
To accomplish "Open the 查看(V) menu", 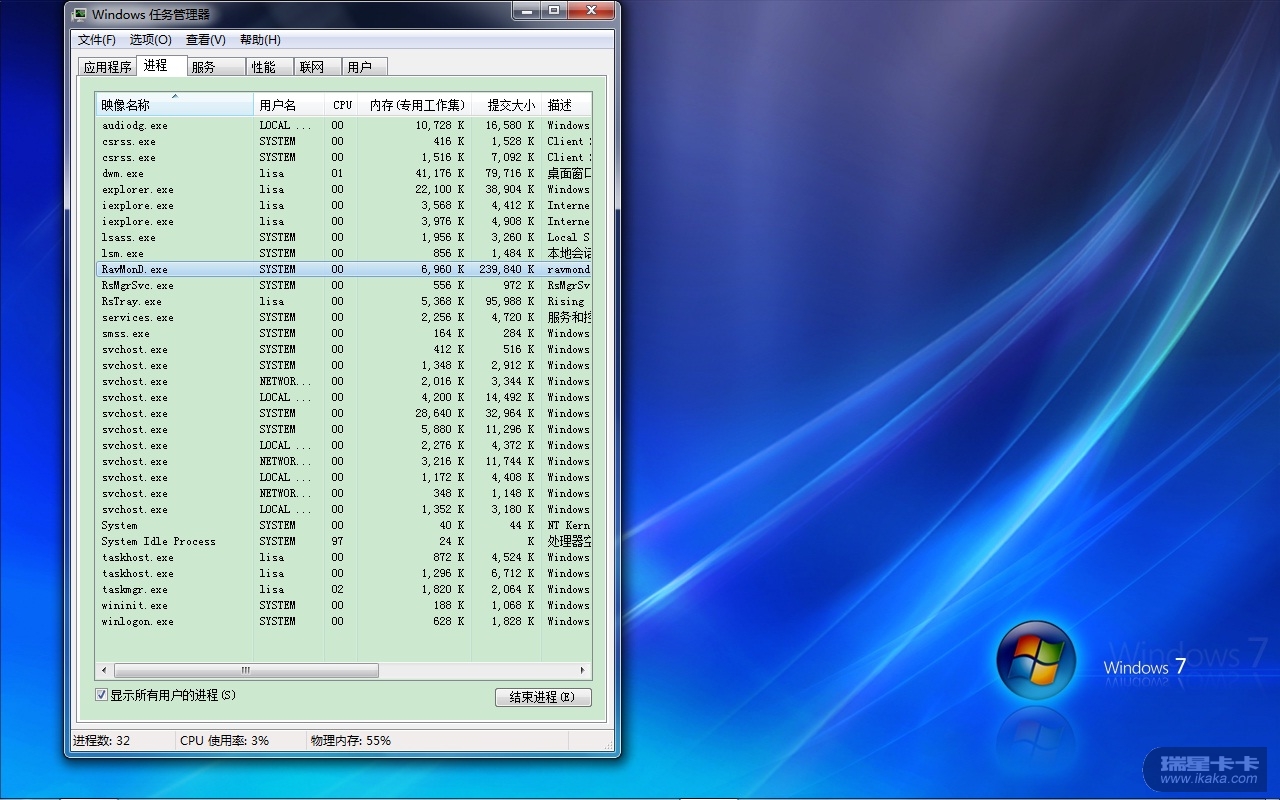I will pos(205,40).
